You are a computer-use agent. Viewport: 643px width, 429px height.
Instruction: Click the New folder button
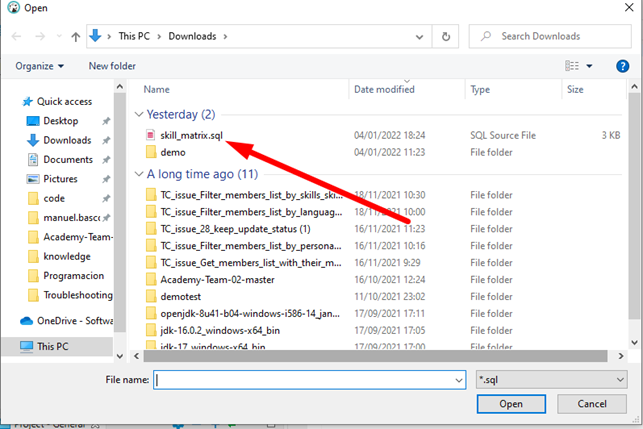pos(112,66)
